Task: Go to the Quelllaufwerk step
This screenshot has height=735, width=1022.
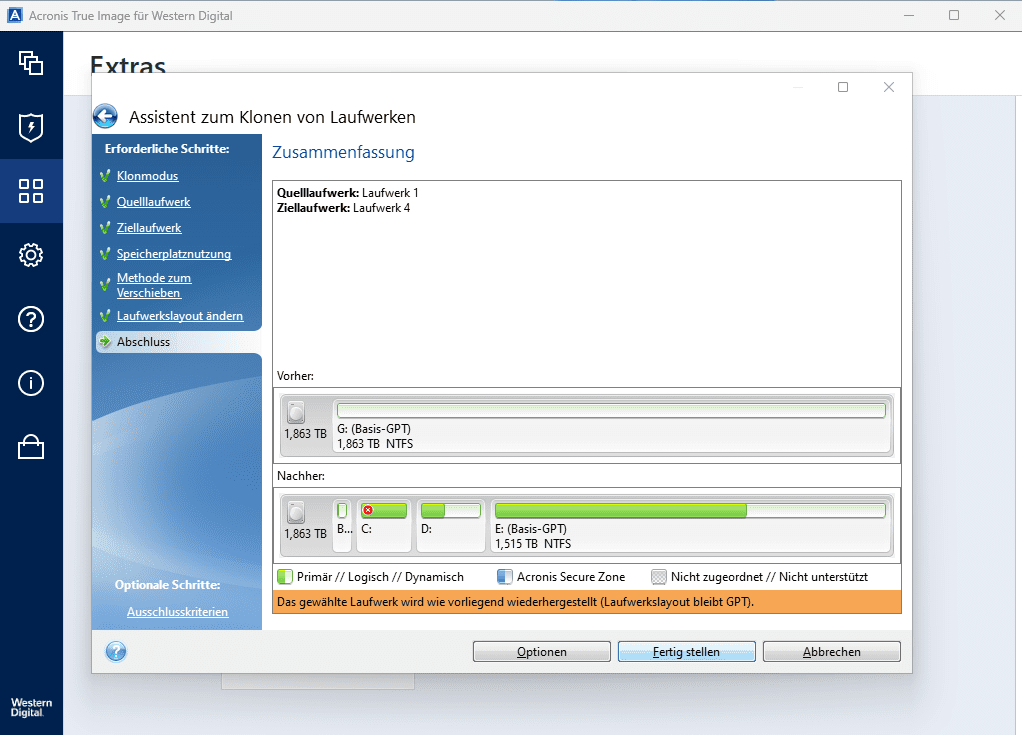Action: pos(153,202)
